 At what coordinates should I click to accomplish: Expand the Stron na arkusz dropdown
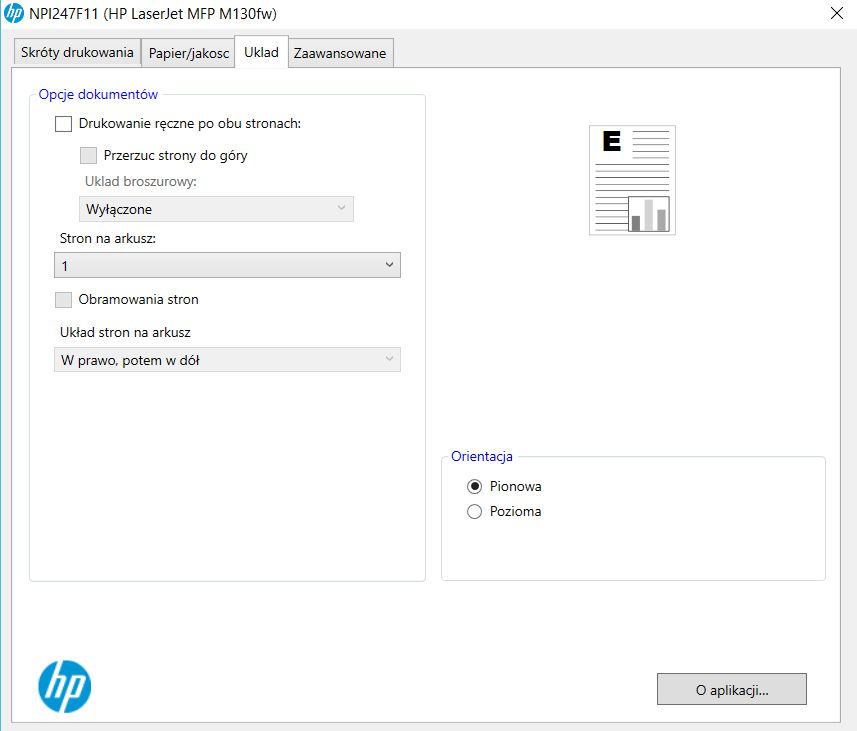point(227,265)
